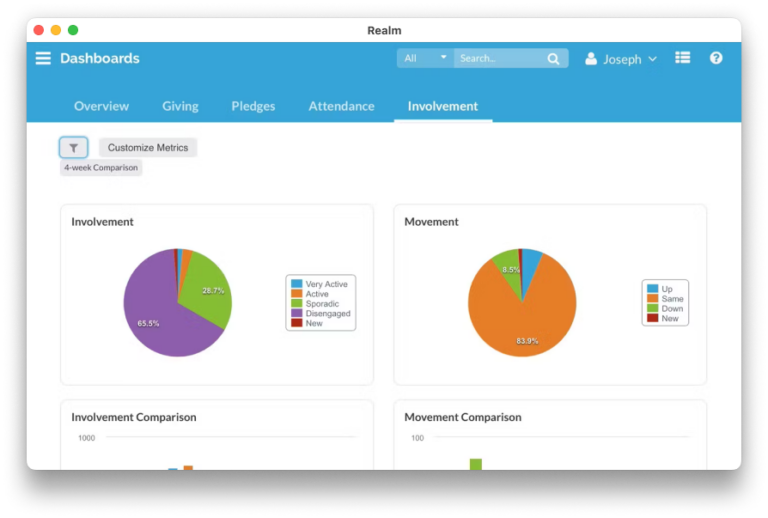Switch to the Overview tab
This screenshot has height=518, width=768.
(101, 106)
